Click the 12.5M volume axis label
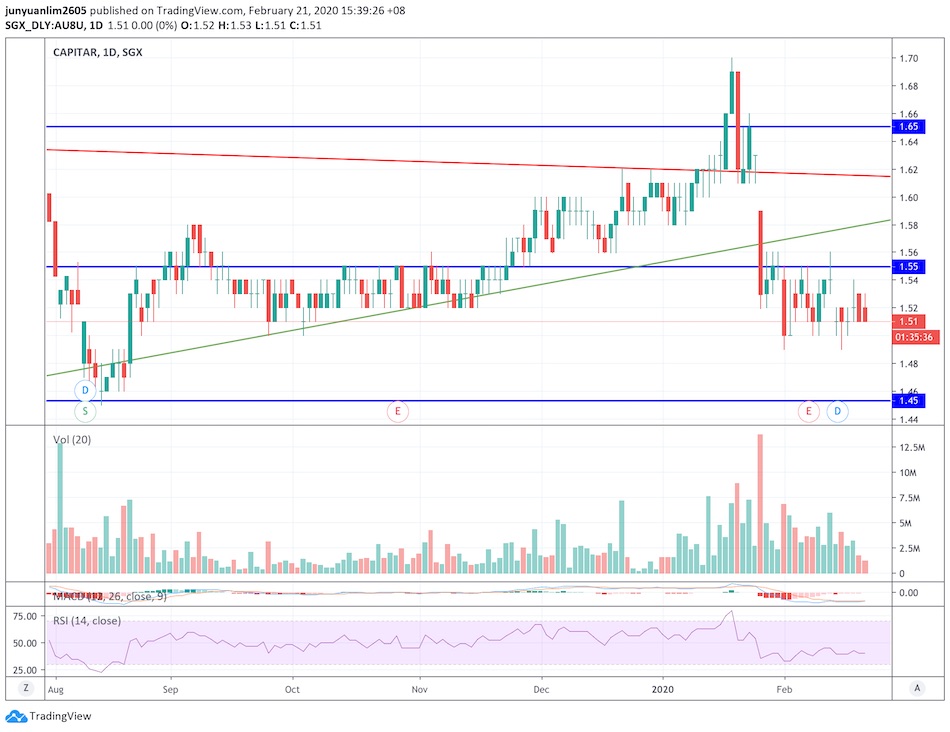The image size is (950, 732). pos(912,448)
